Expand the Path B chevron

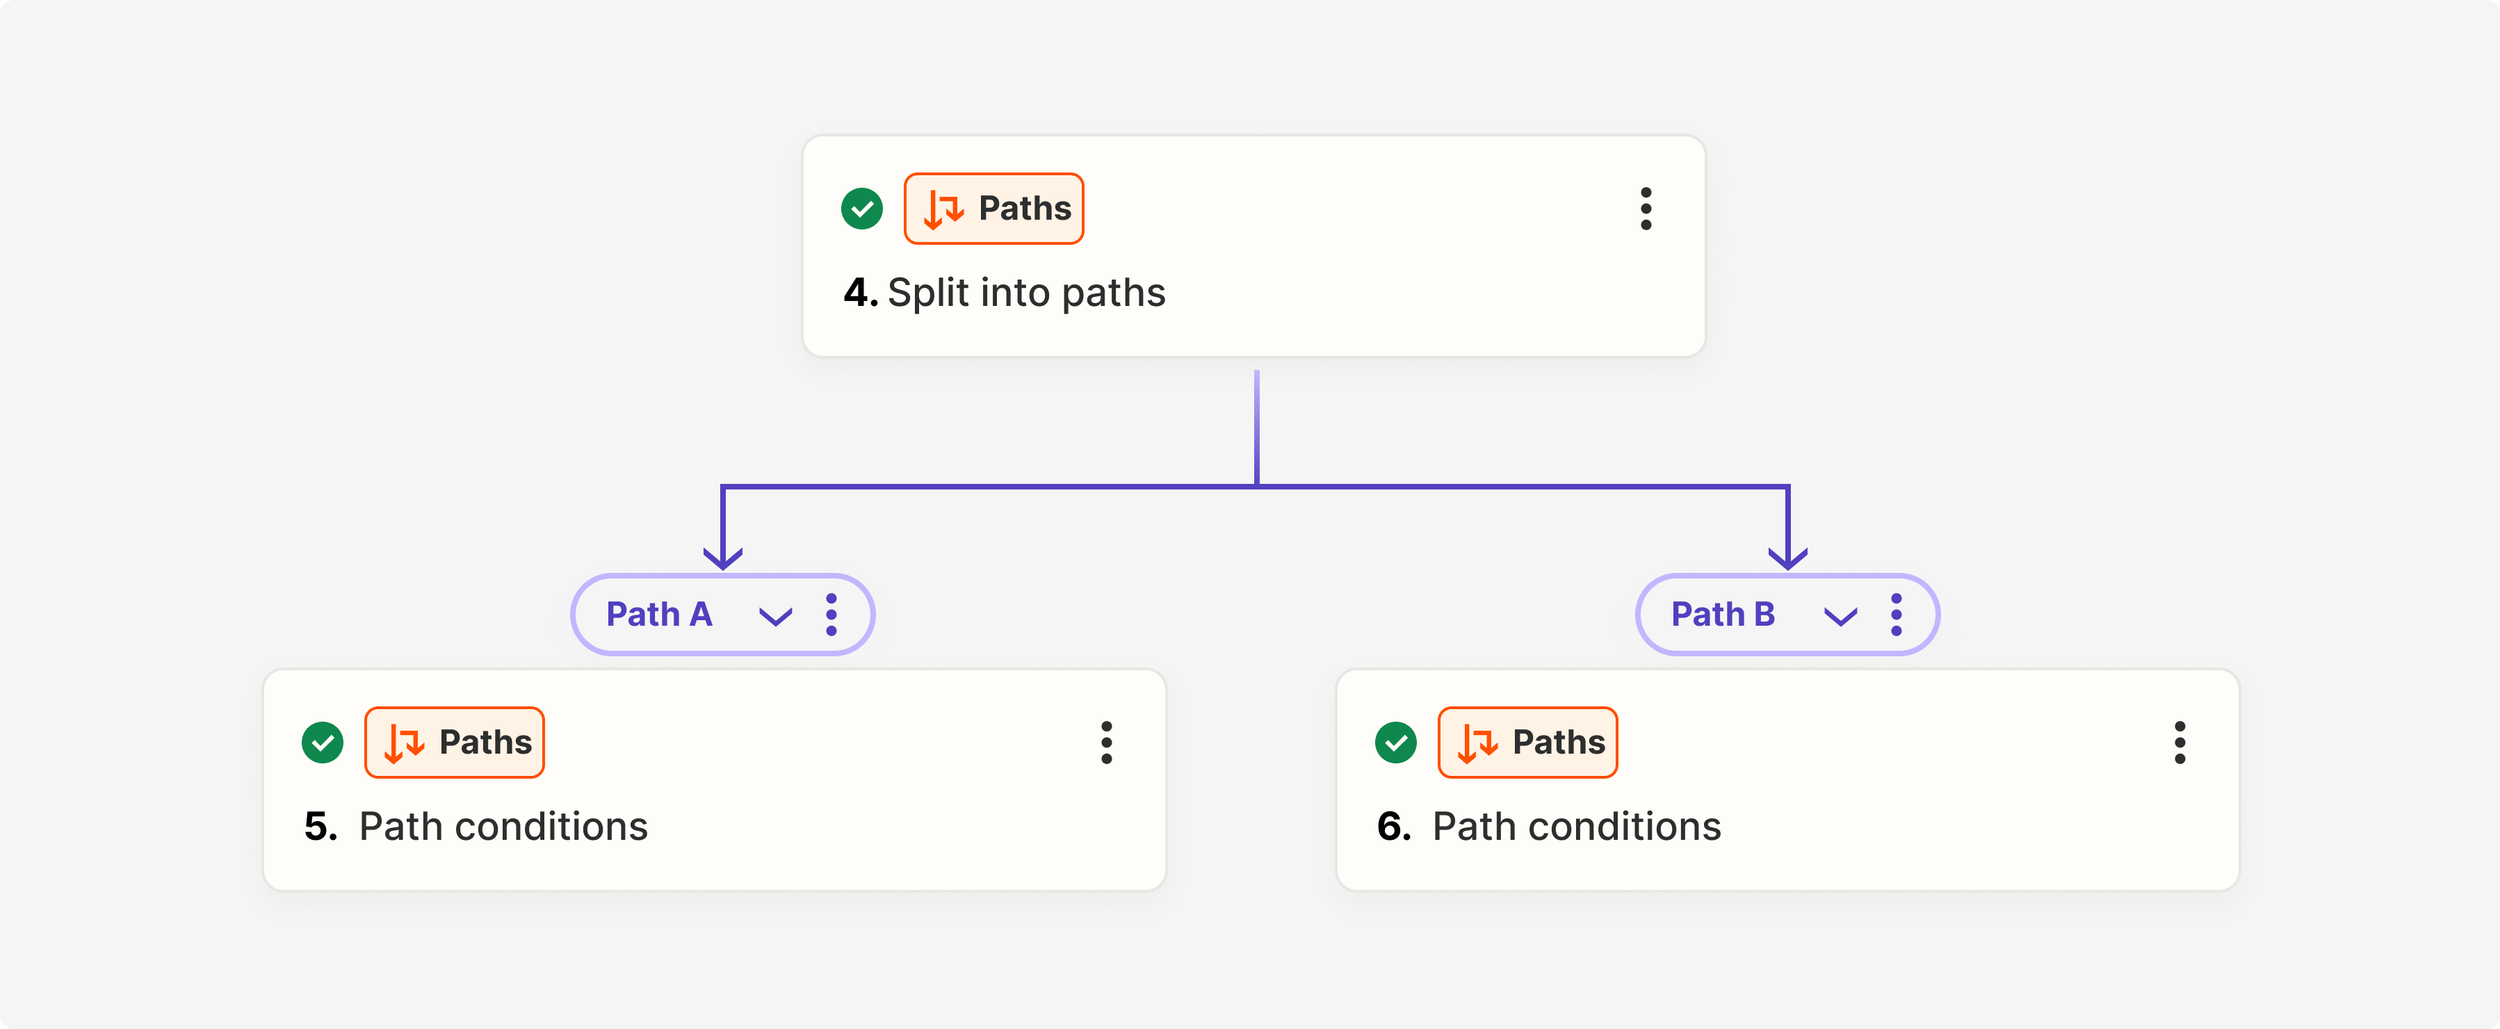(x=1841, y=616)
